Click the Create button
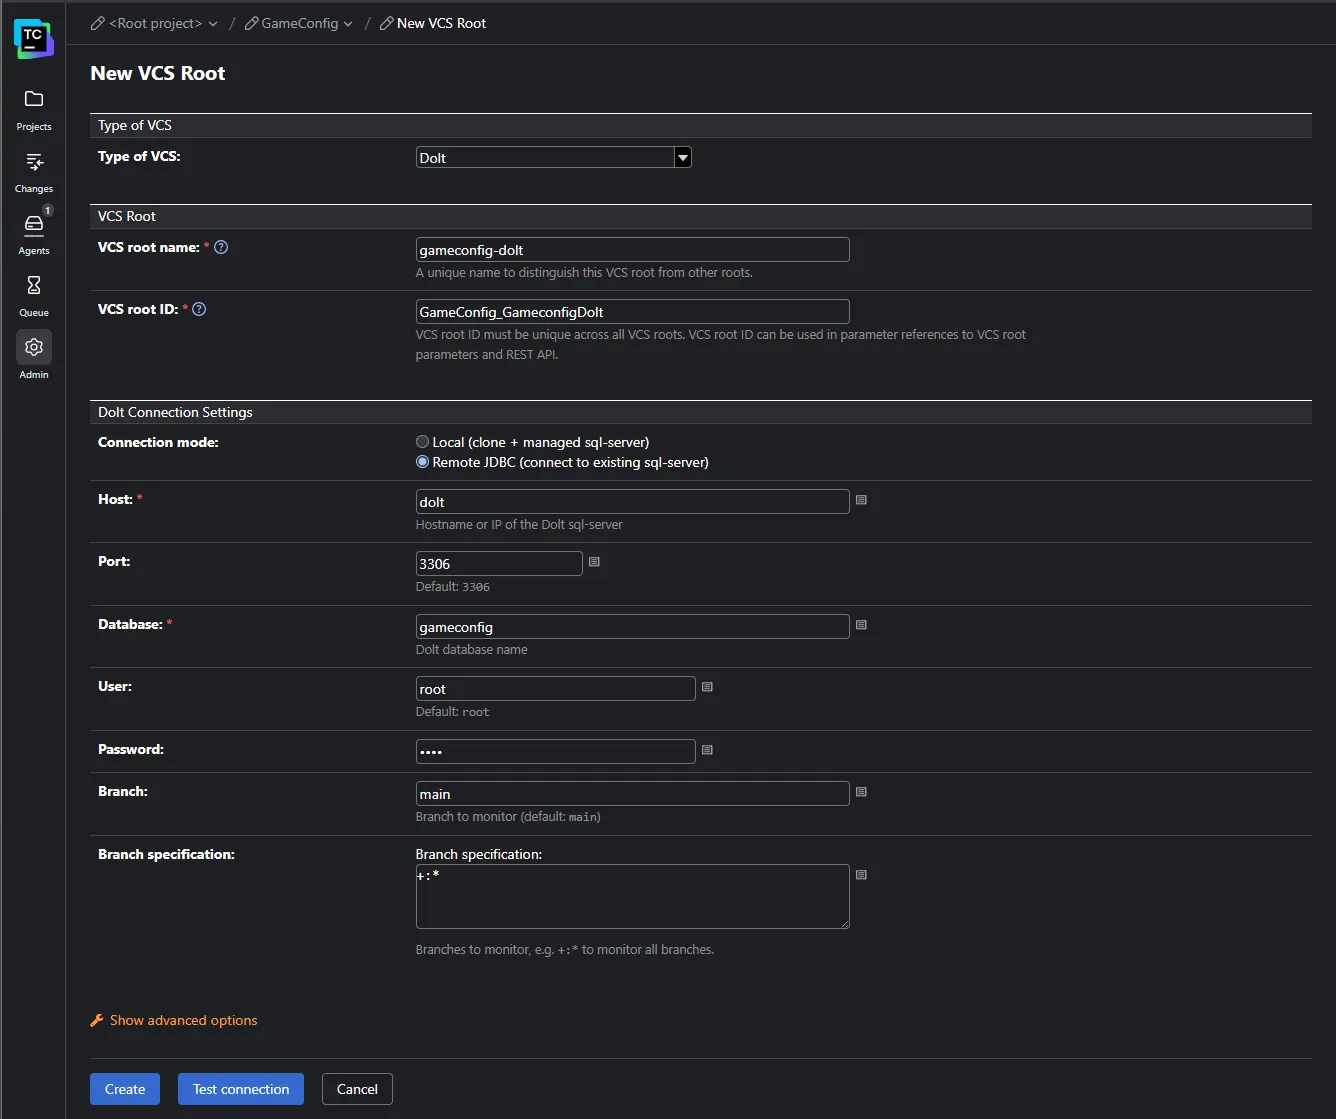Viewport: 1336px width, 1119px height. click(x=125, y=1089)
